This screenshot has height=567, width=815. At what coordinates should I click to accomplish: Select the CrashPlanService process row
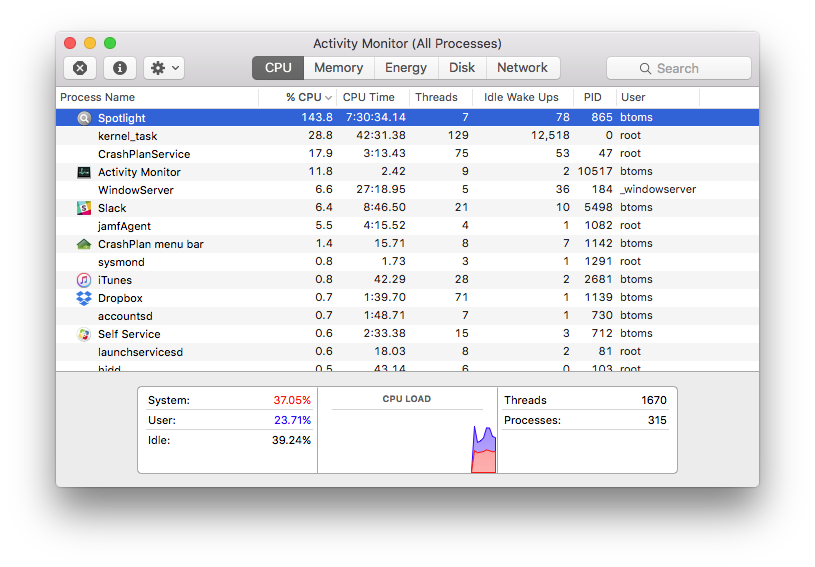click(408, 154)
